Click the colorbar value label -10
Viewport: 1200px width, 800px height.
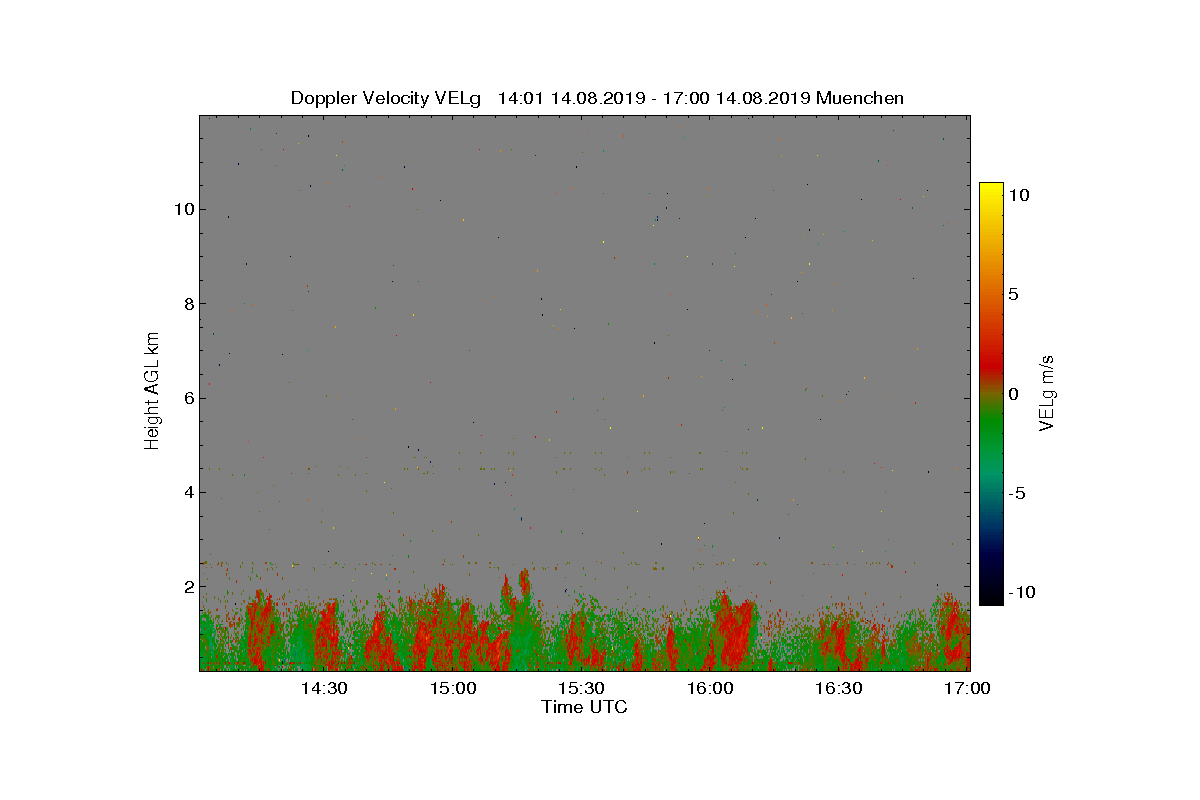click(1020, 592)
